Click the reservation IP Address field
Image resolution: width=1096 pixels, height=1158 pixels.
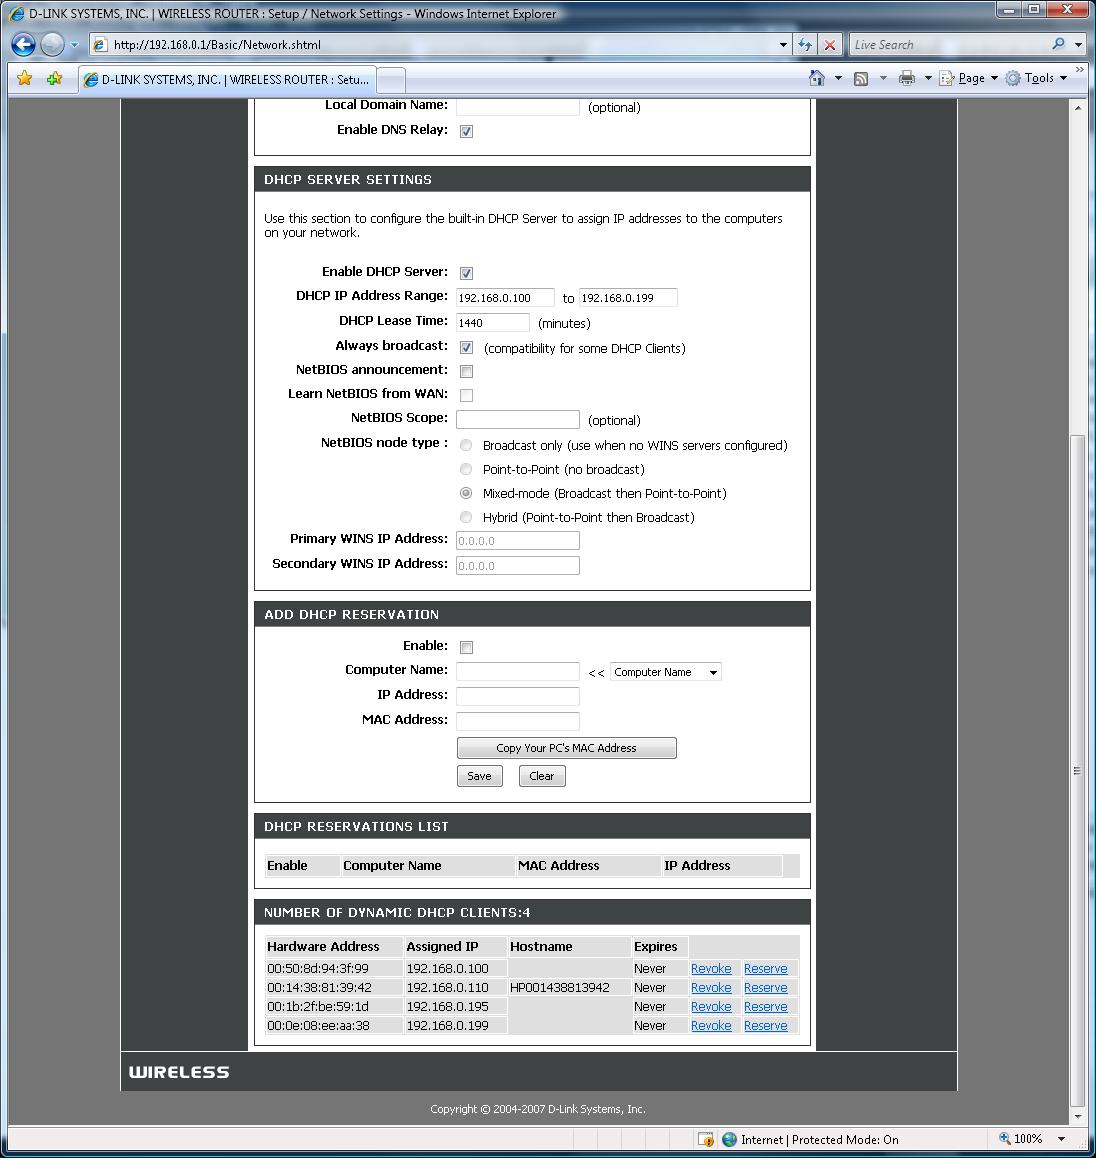coord(517,696)
